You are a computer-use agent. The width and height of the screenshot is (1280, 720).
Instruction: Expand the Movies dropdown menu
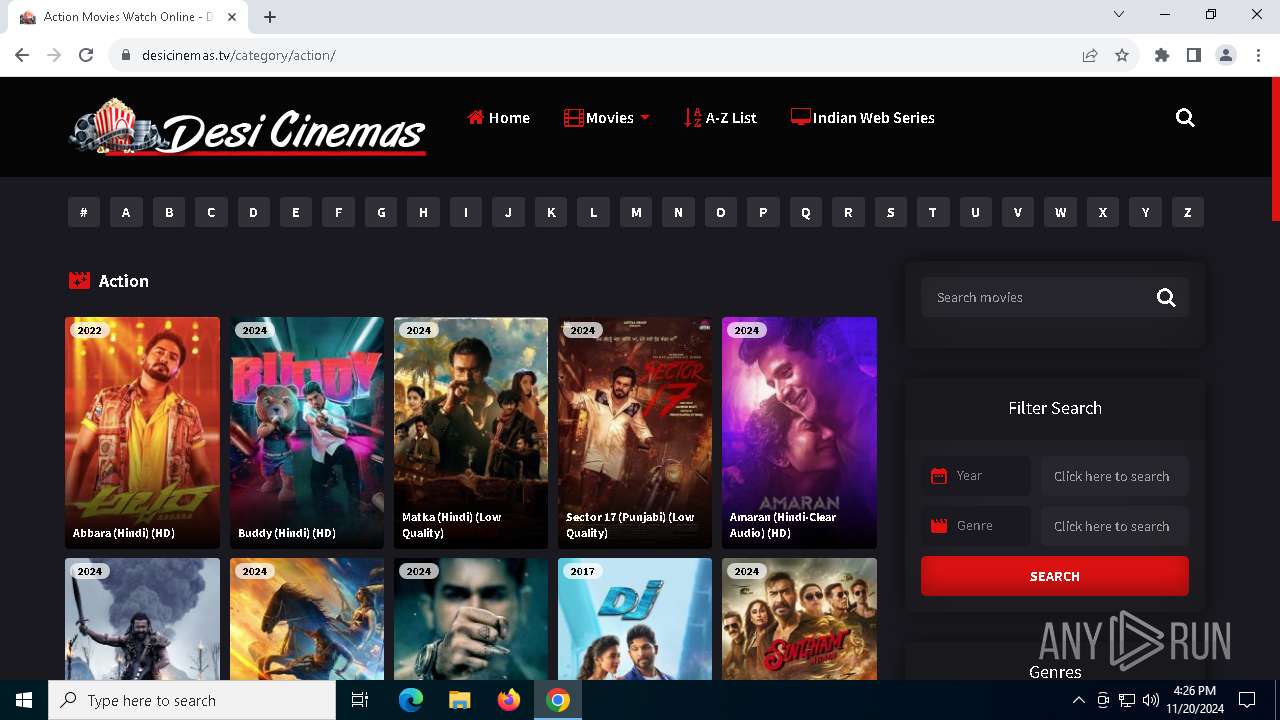[607, 118]
